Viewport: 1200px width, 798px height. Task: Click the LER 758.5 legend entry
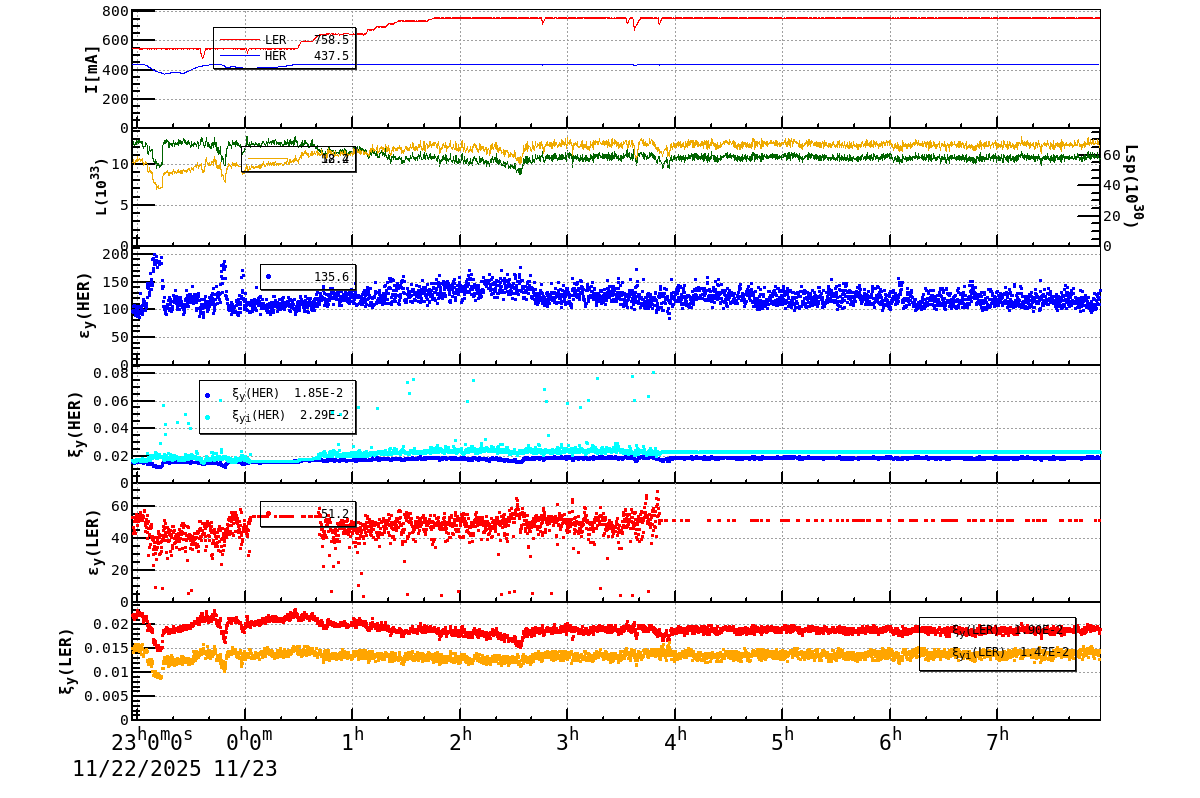coord(284,40)
